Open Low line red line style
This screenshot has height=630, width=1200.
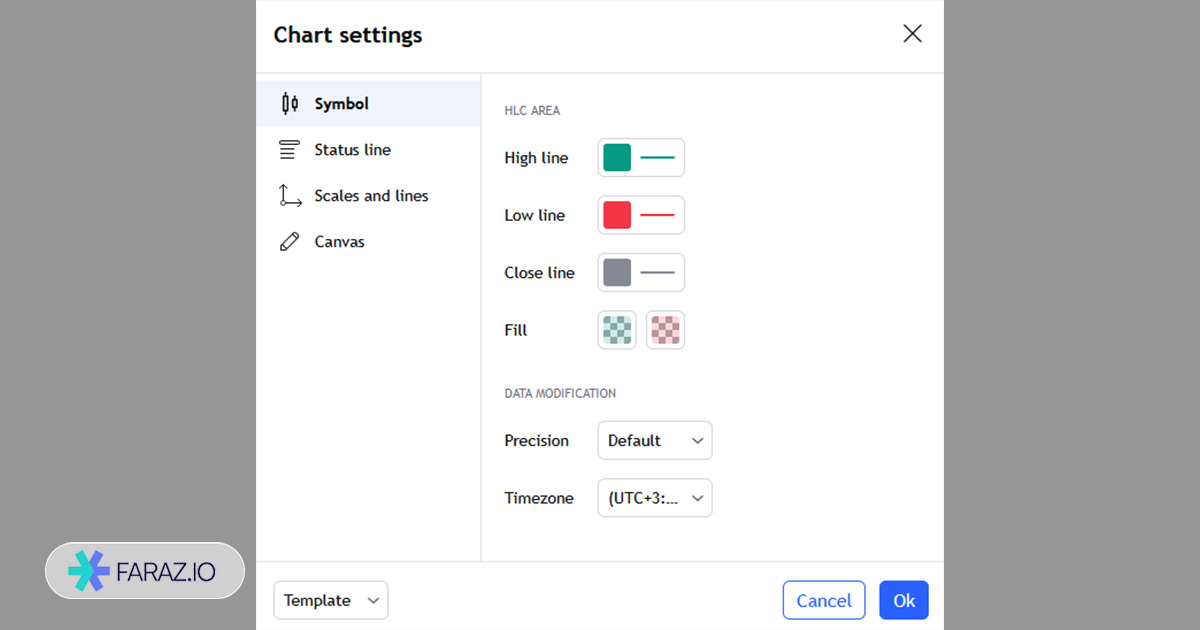657,215
